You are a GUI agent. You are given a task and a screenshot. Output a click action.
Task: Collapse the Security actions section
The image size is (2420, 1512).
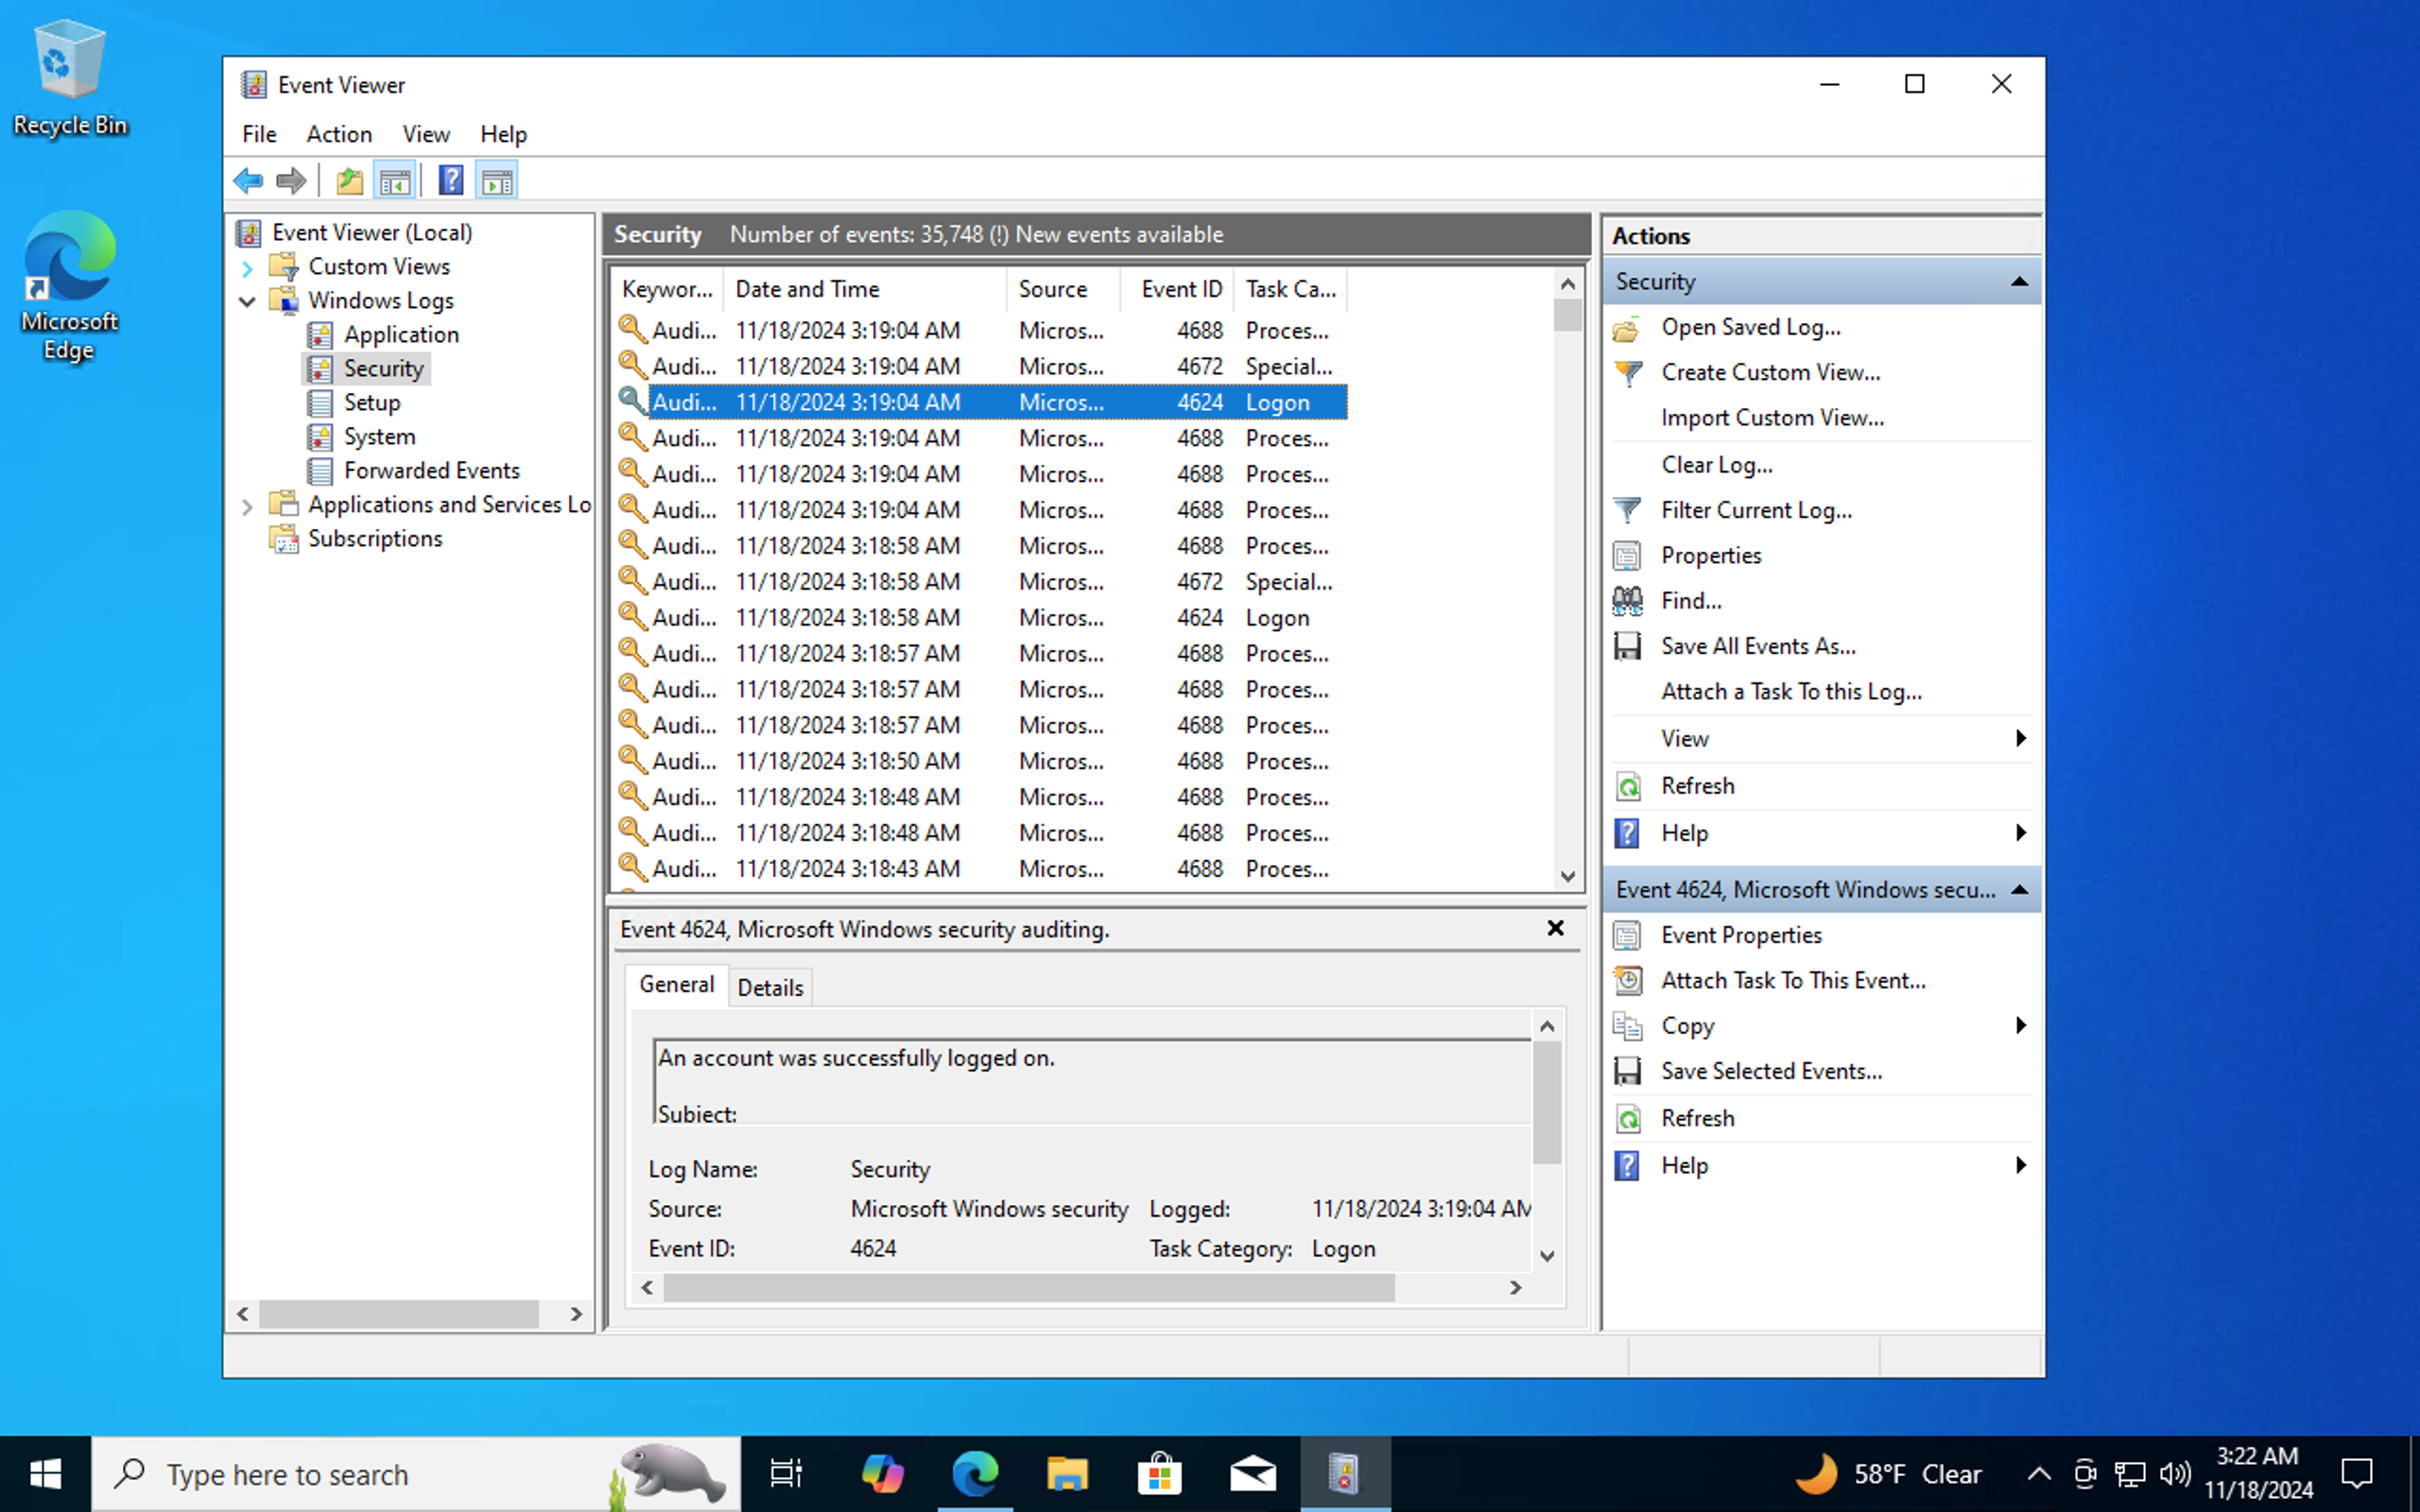(x=2019, y=282)
